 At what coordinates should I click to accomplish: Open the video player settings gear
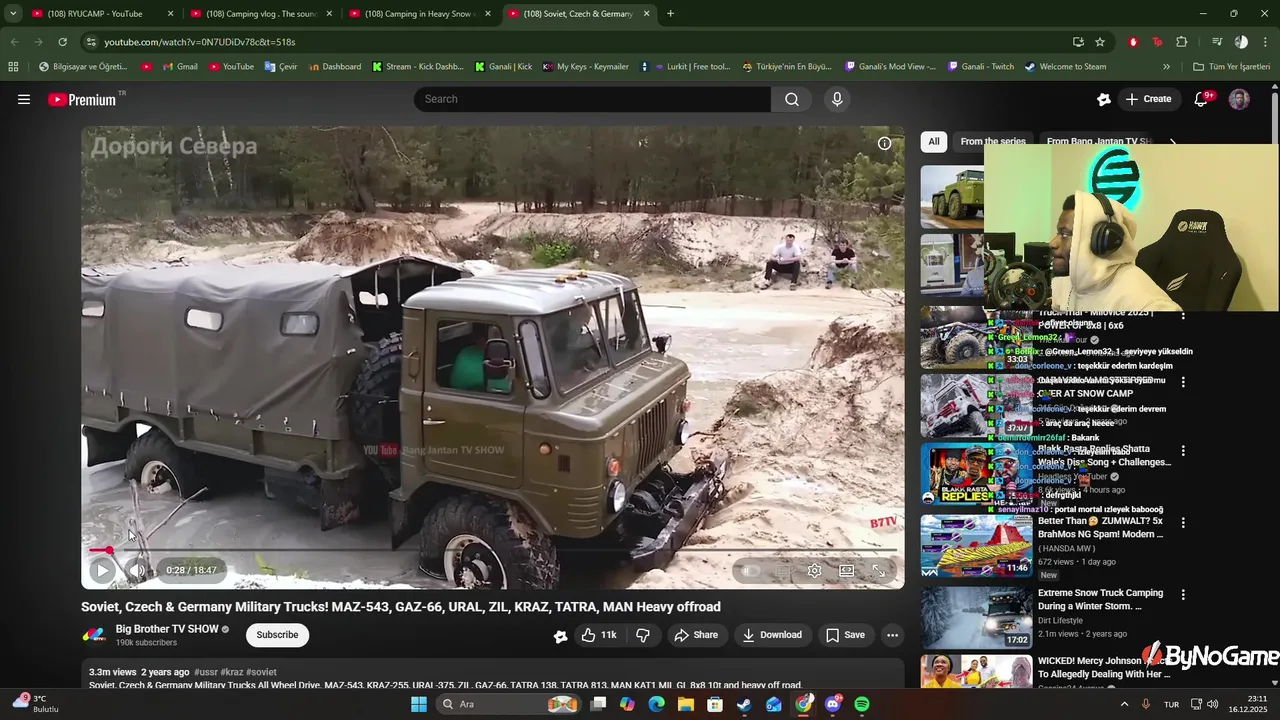point(815,570)
